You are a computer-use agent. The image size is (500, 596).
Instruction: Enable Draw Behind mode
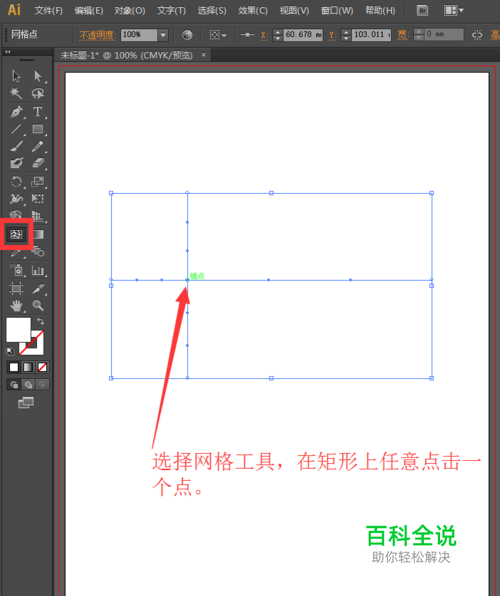28,385
